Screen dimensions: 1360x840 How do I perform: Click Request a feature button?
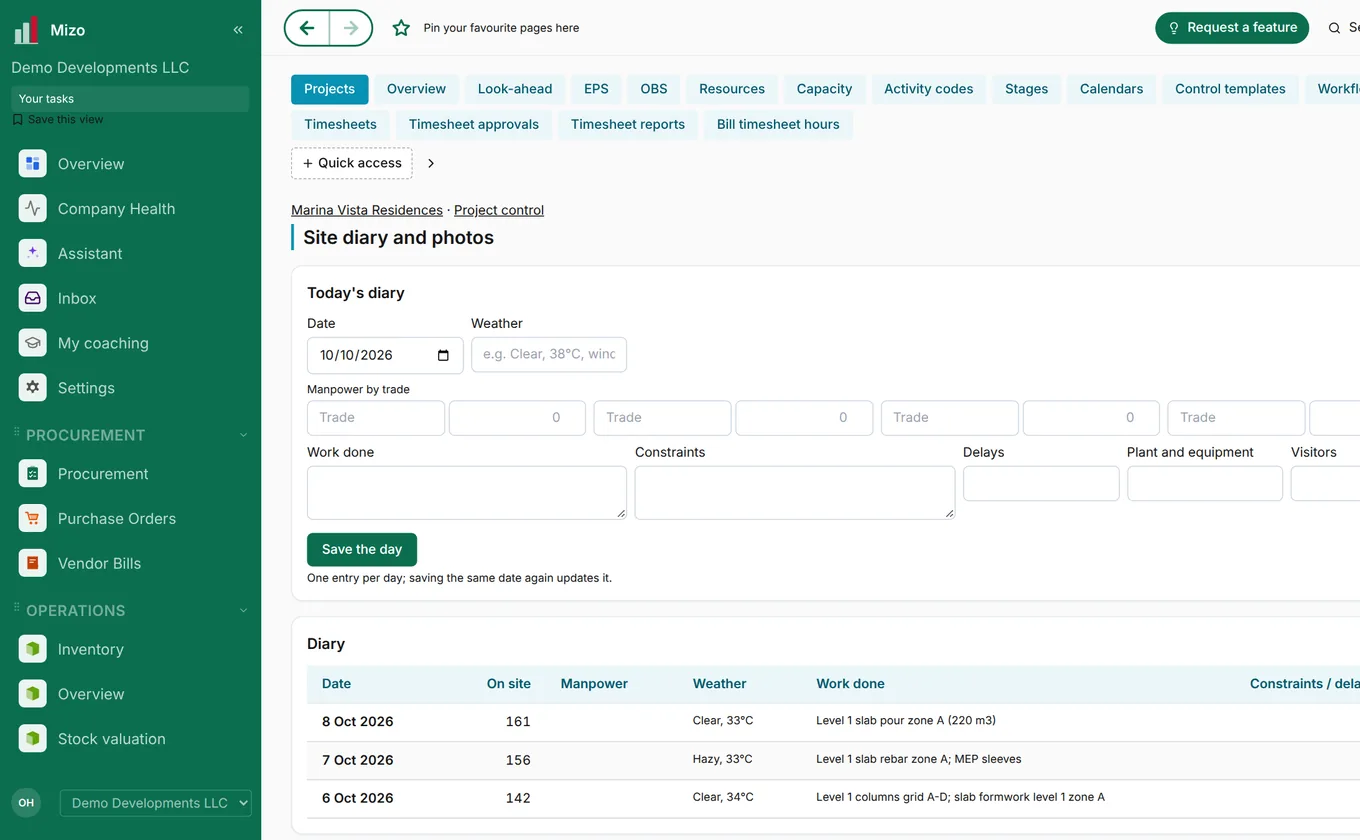pyautogui.click(x=1232, y=28)
